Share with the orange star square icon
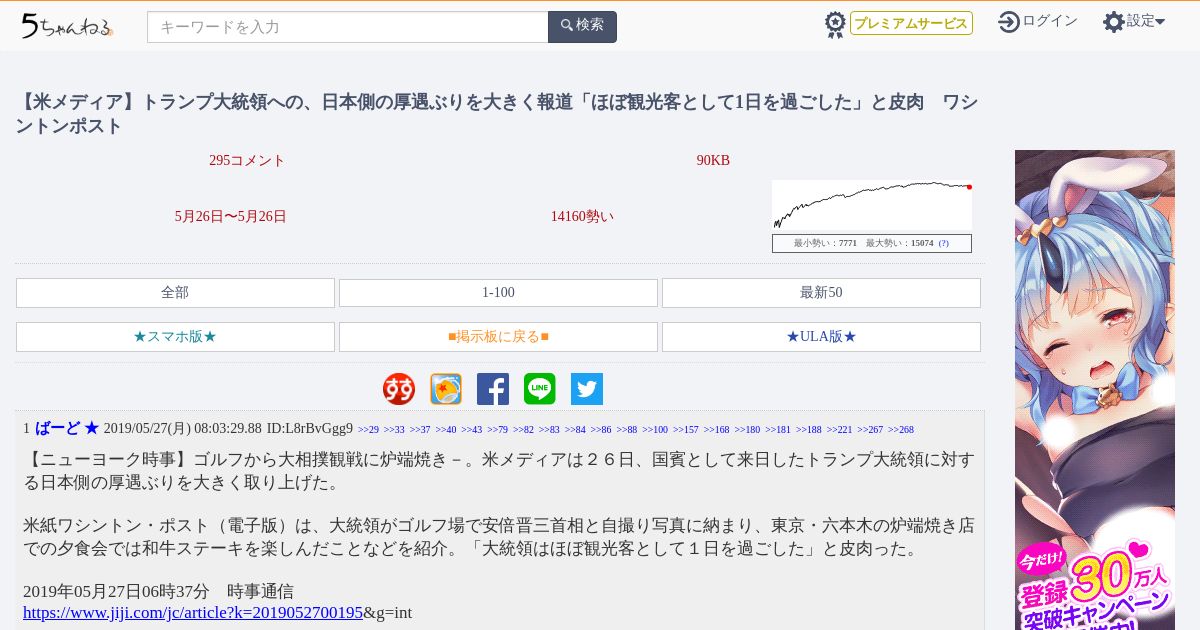Image resolution: width=1200 pixels, height=630 pixels. point(446,389)
